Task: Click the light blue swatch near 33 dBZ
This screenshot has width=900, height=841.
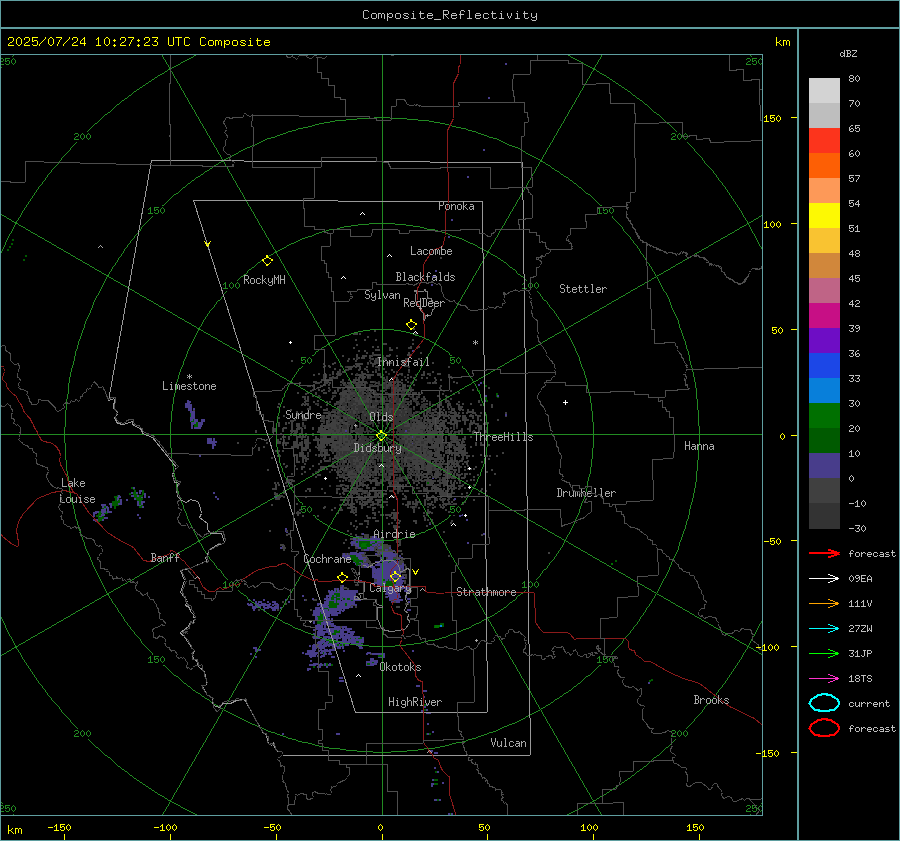Action: coord(824,390)
